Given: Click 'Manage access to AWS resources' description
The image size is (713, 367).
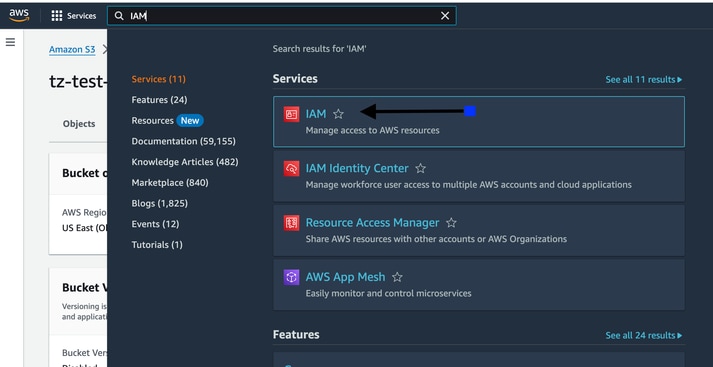Looking at the screenshot, I should tap(372, 131).
